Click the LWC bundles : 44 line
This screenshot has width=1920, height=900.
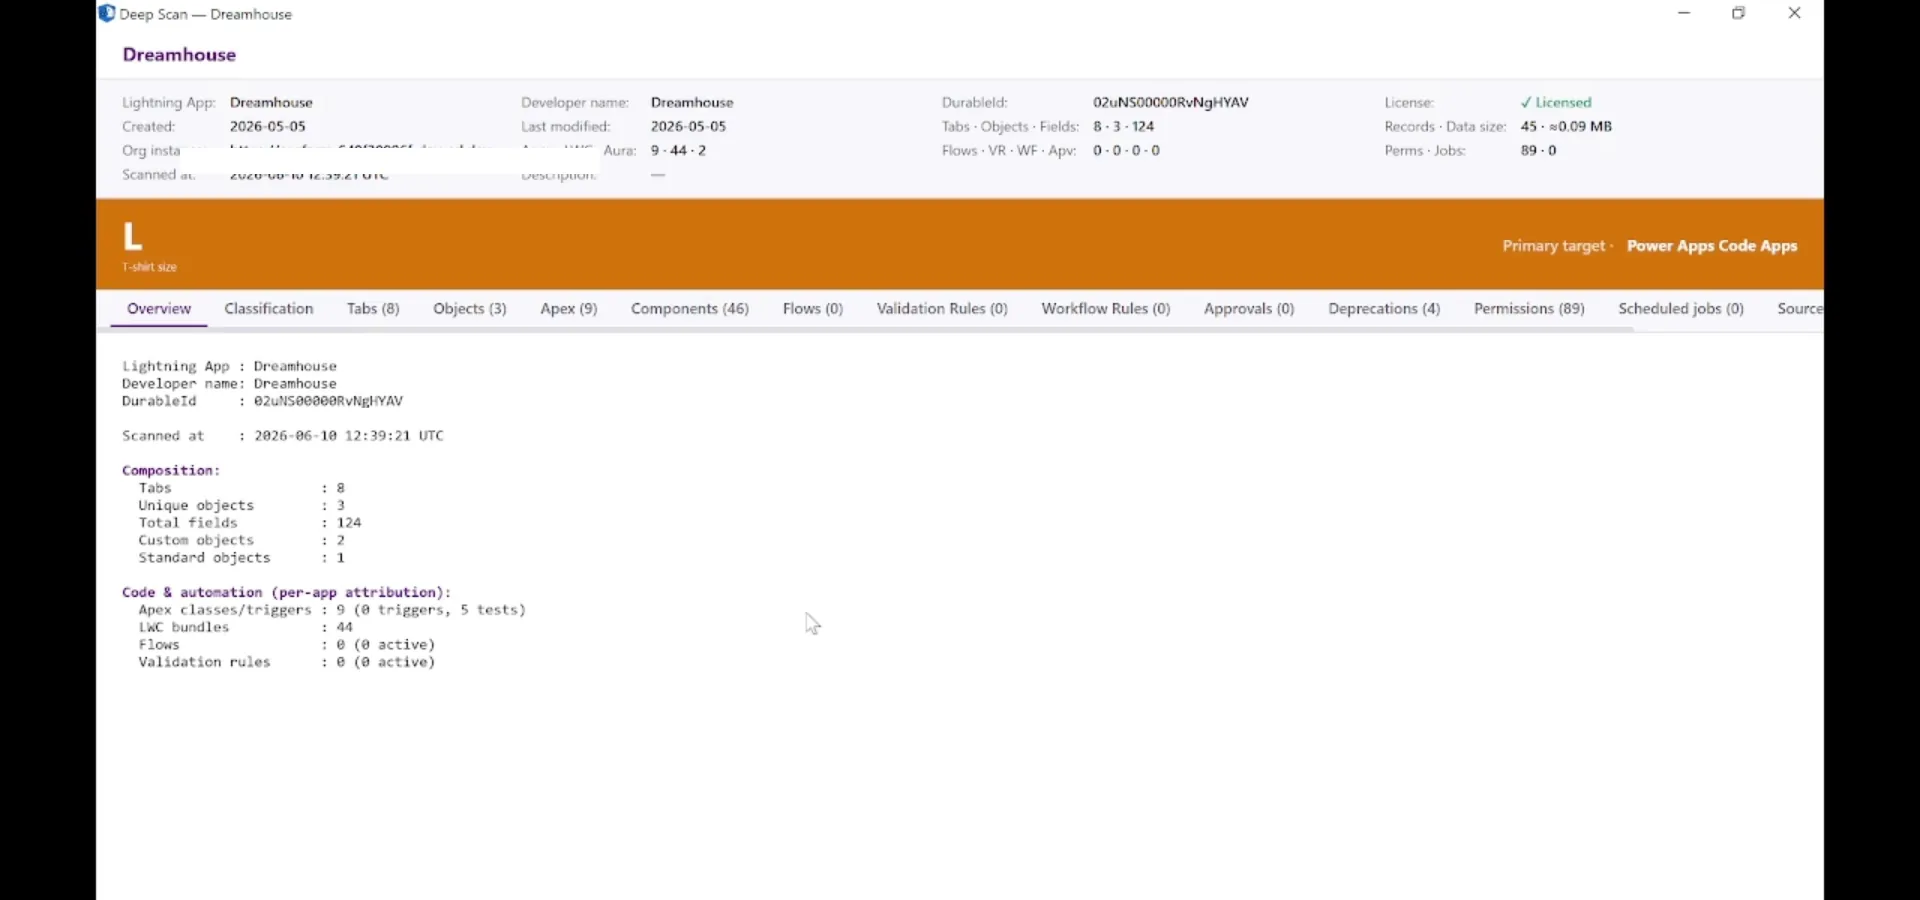pyautogui.click(x=246, y=627)
